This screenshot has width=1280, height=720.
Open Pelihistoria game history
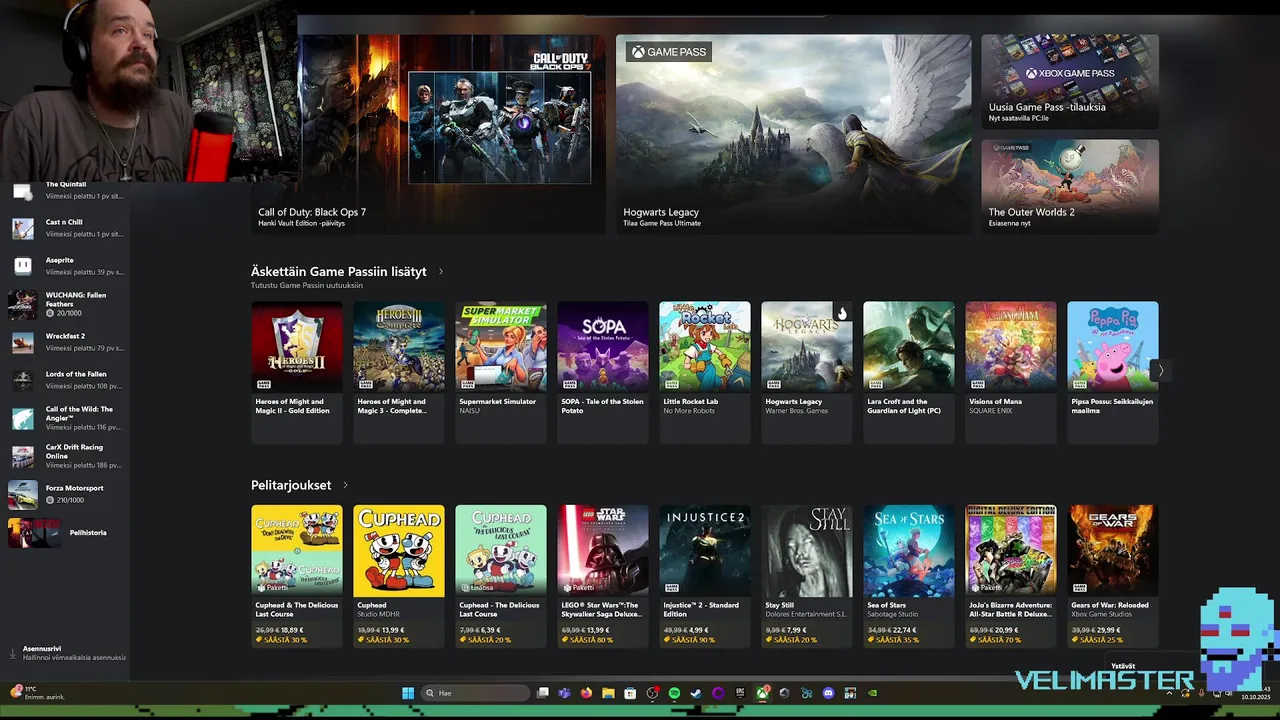click(66, 533)
